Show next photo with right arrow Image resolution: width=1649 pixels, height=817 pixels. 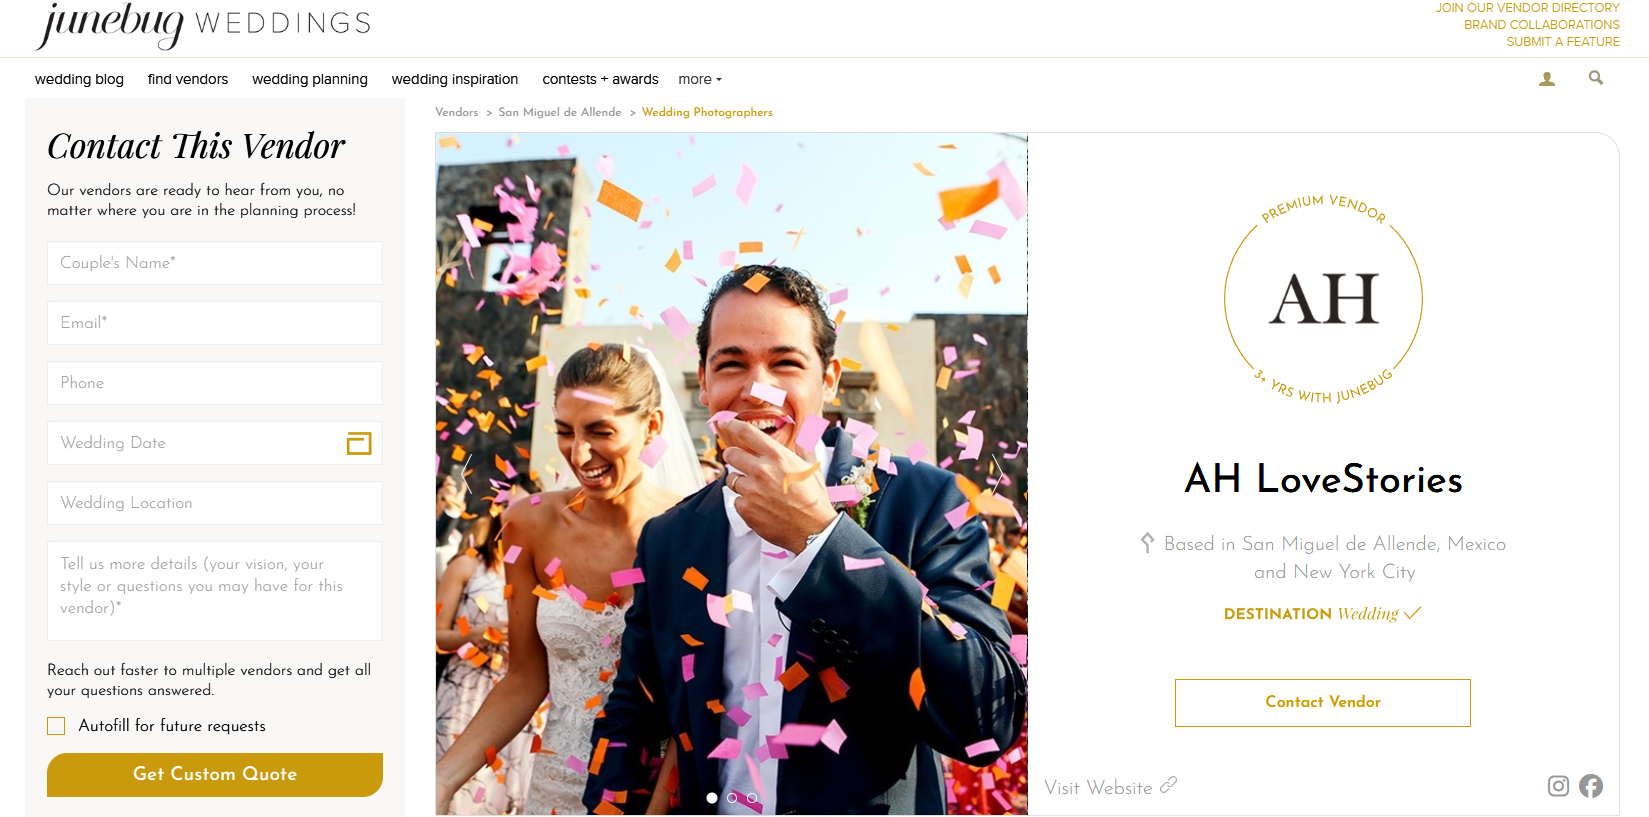tap(997, 474)
